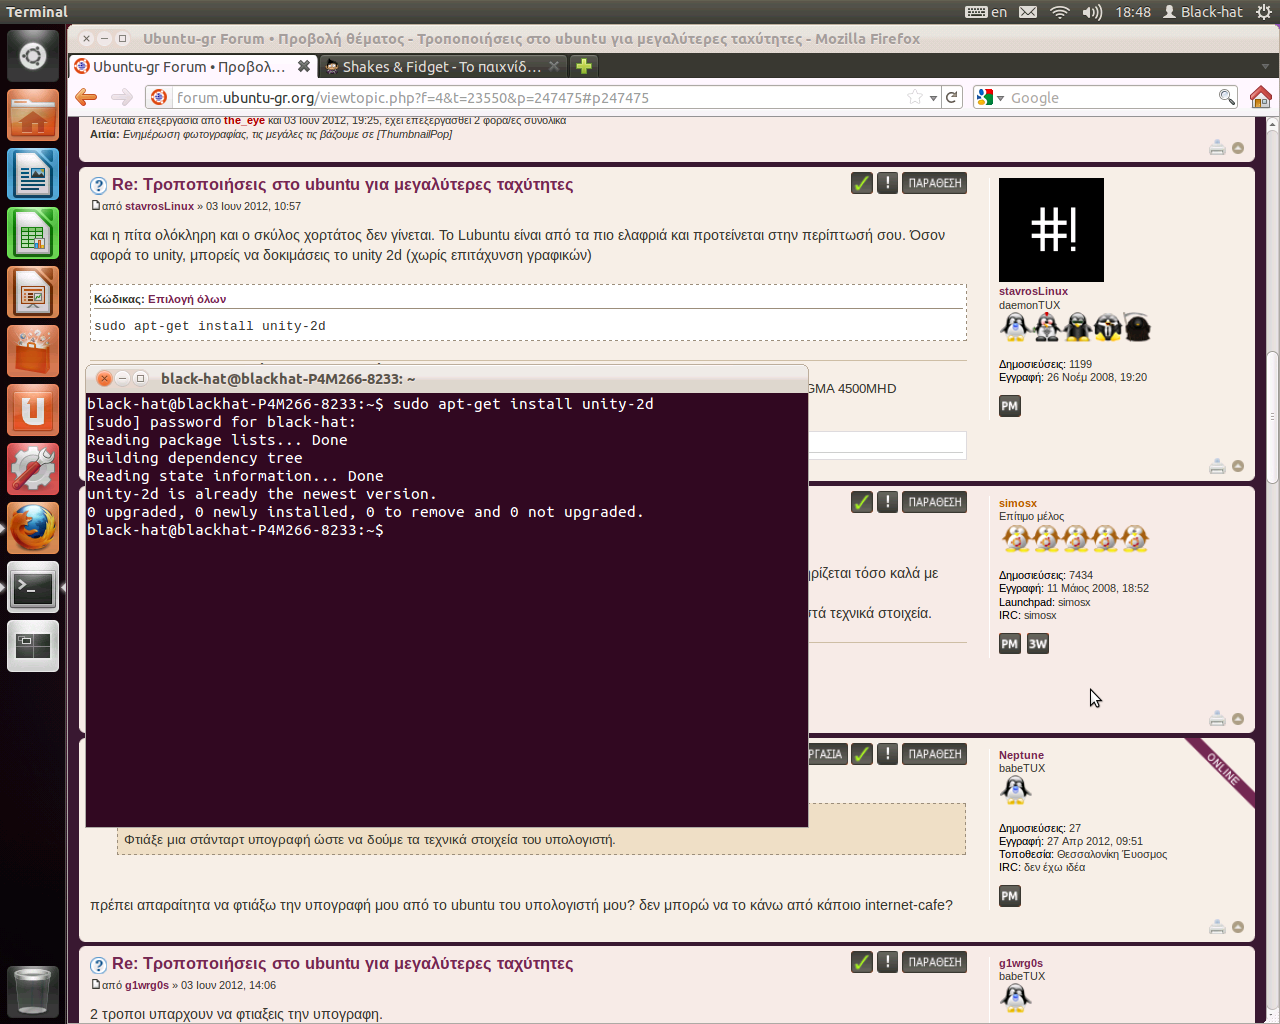Open a new tab with the plus button

coord(584,66)
